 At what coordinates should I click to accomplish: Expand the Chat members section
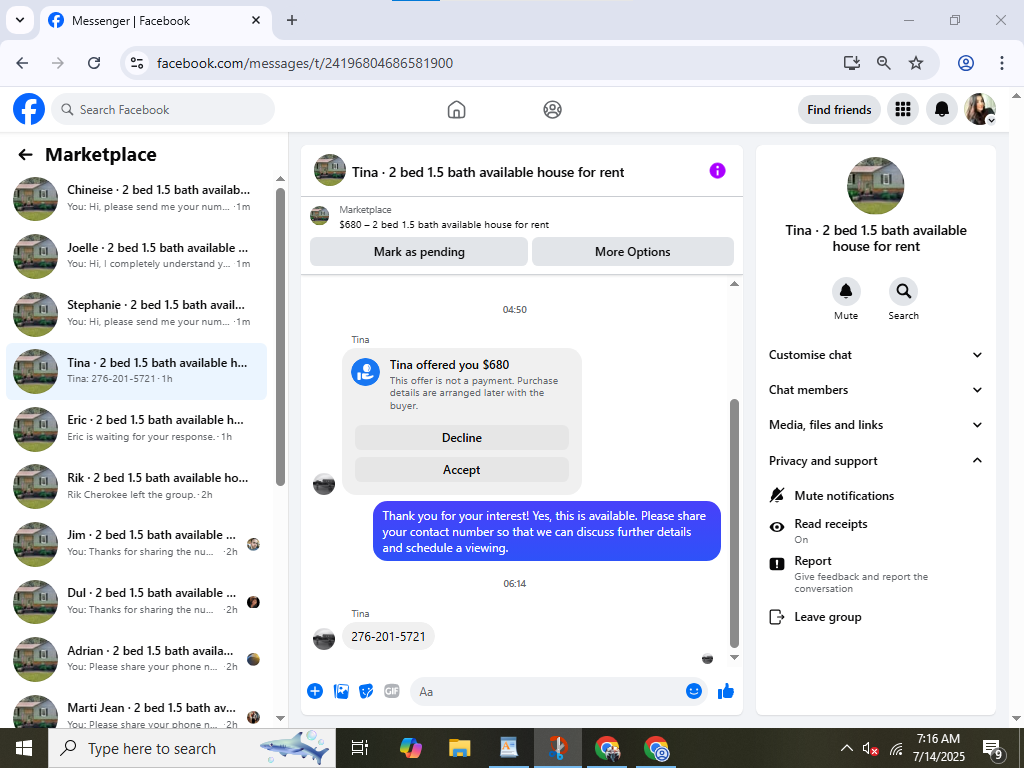[875, 390]
